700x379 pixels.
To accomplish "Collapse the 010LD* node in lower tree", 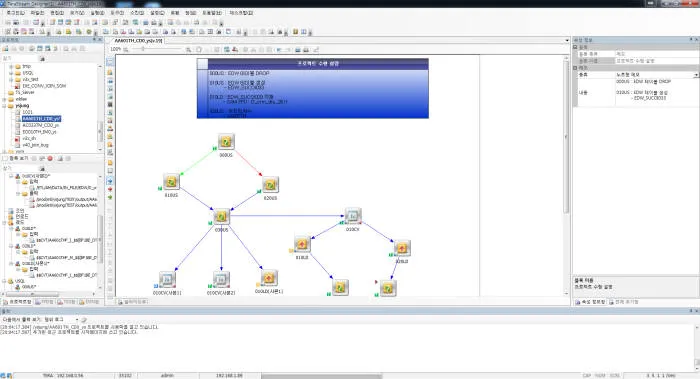I will (12, 229).
